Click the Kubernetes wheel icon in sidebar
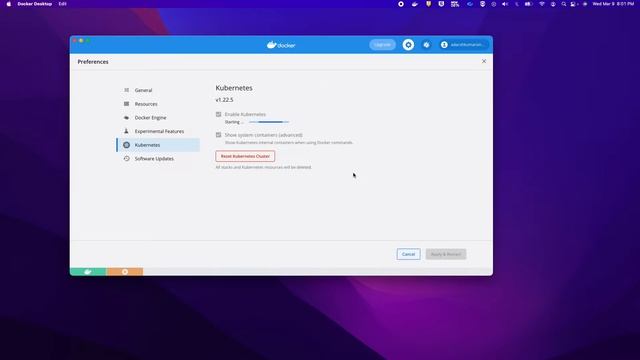Screen dimensions: 640x360 (127, 145)
